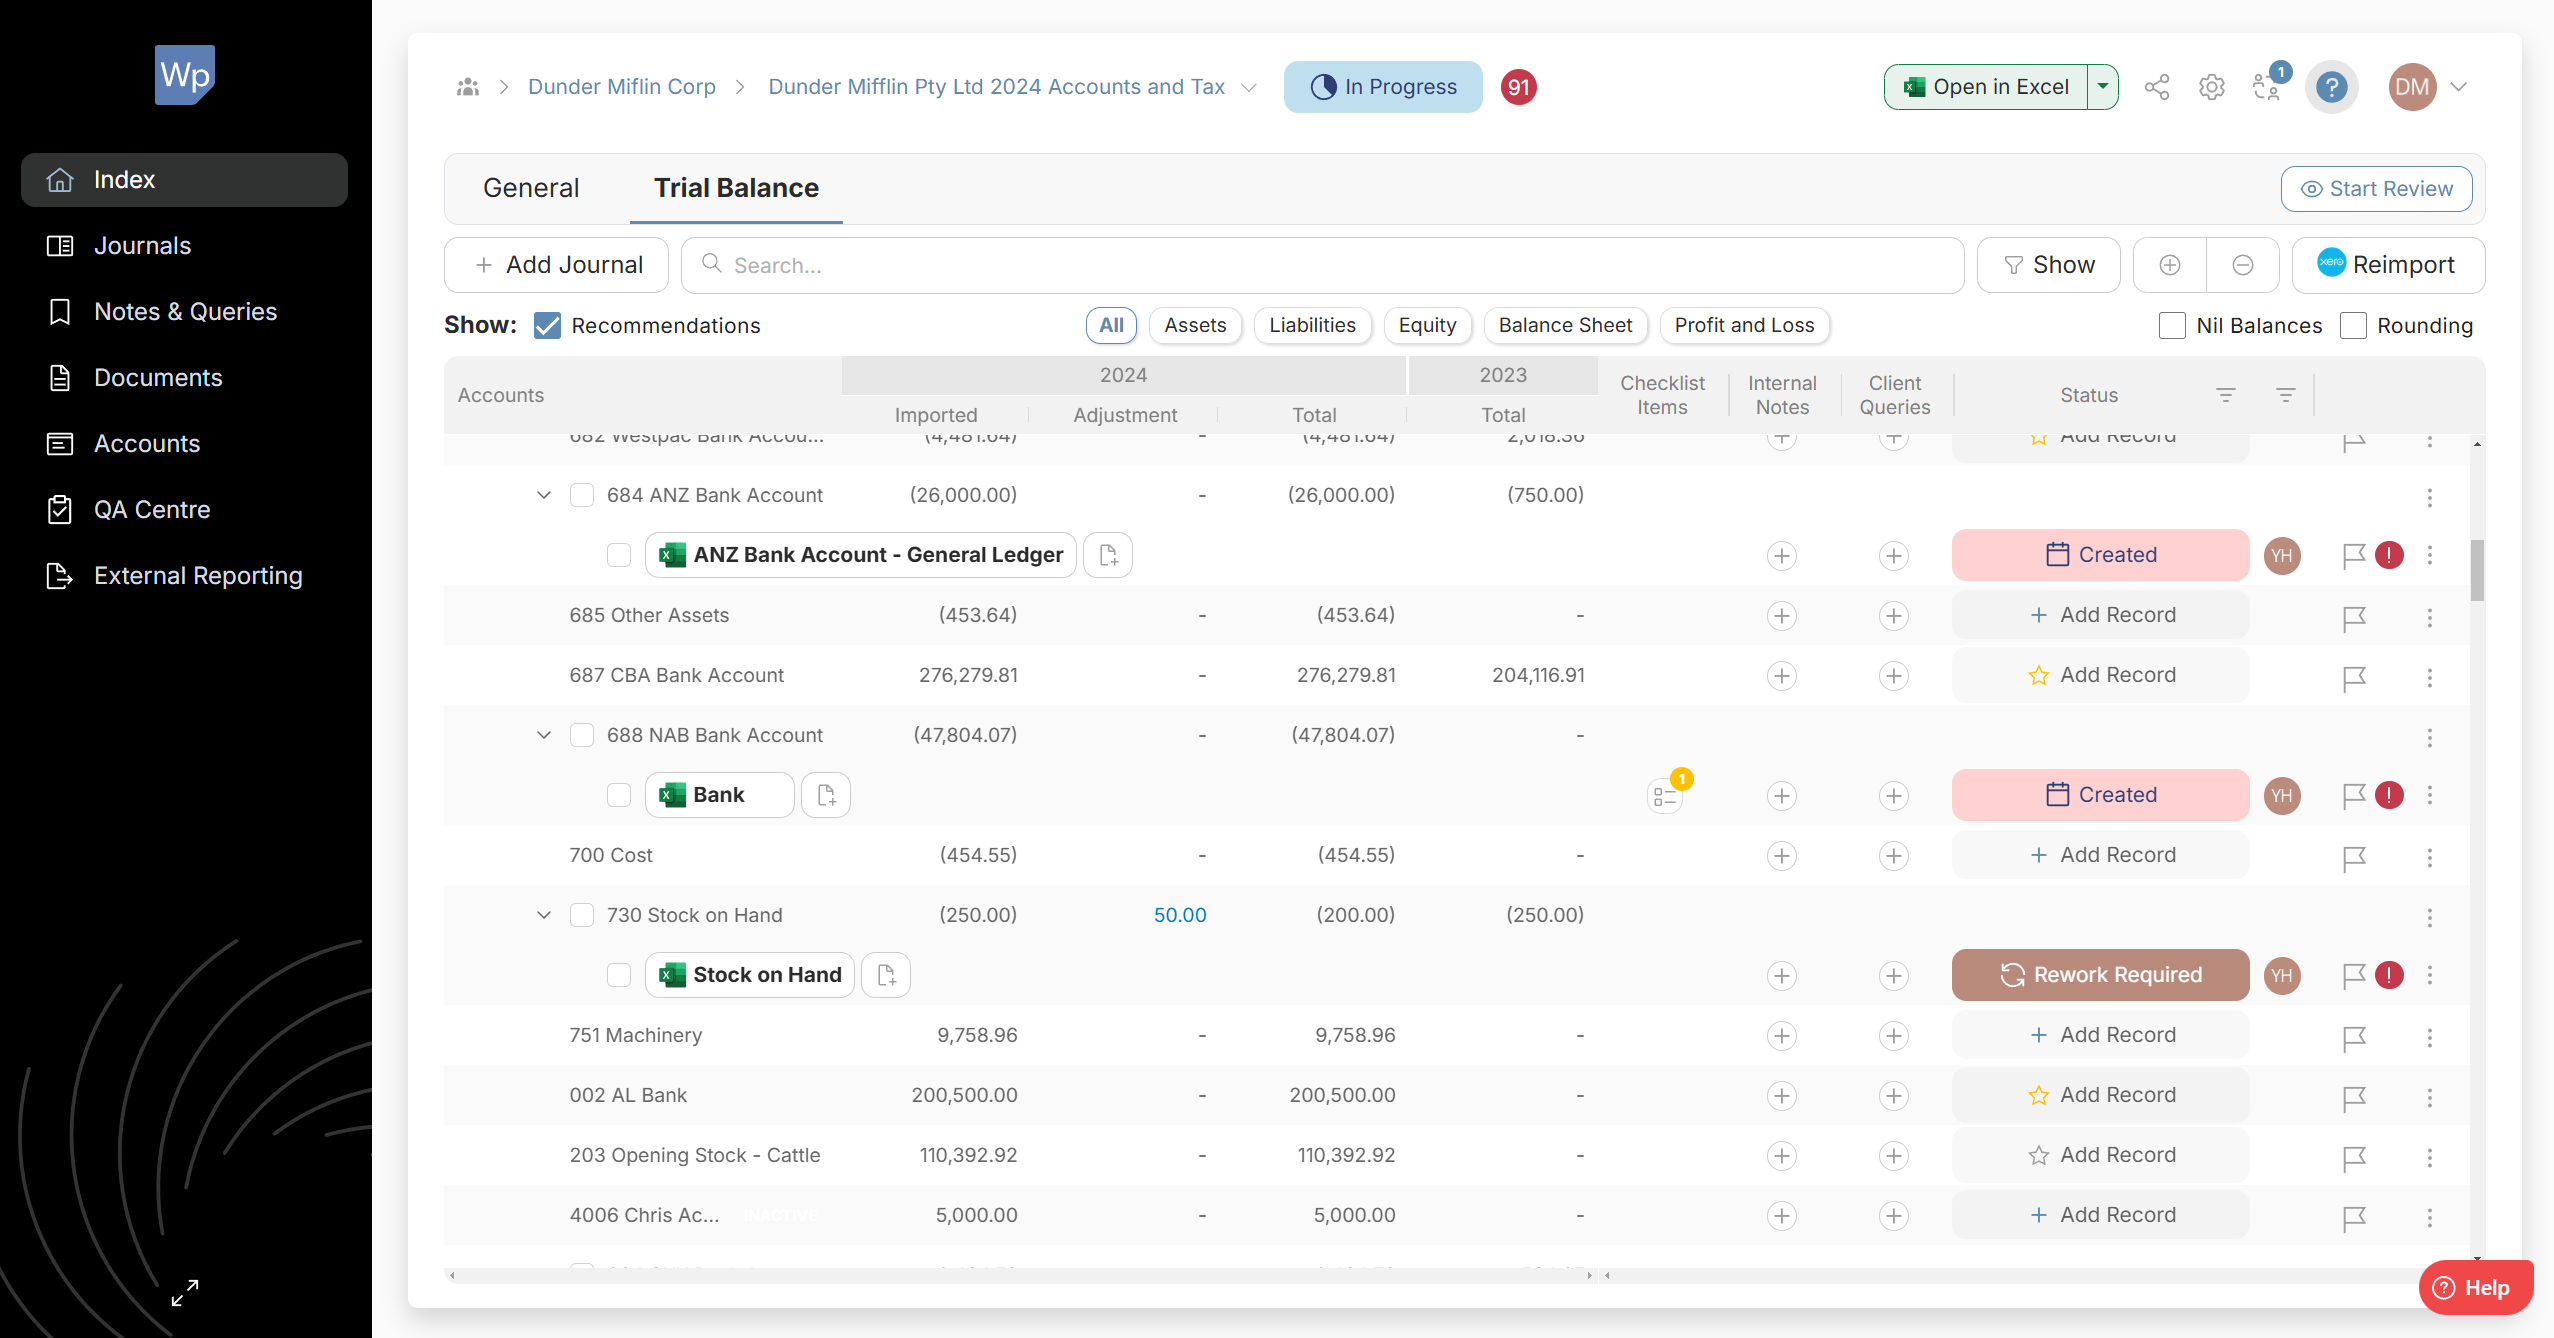The width and height of the screenshot is (2554, 1338).
Task: Click the Start Review button
Action: (2377, 189)
